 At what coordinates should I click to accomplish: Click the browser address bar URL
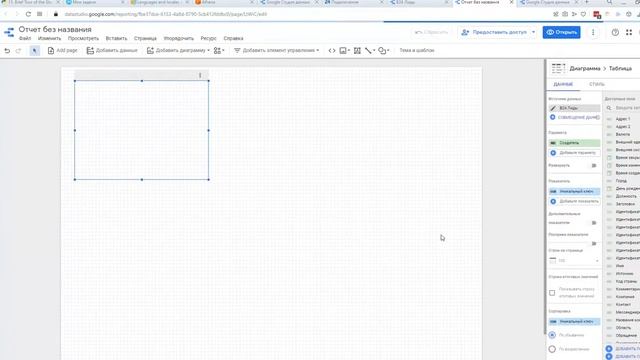point(166,14)
